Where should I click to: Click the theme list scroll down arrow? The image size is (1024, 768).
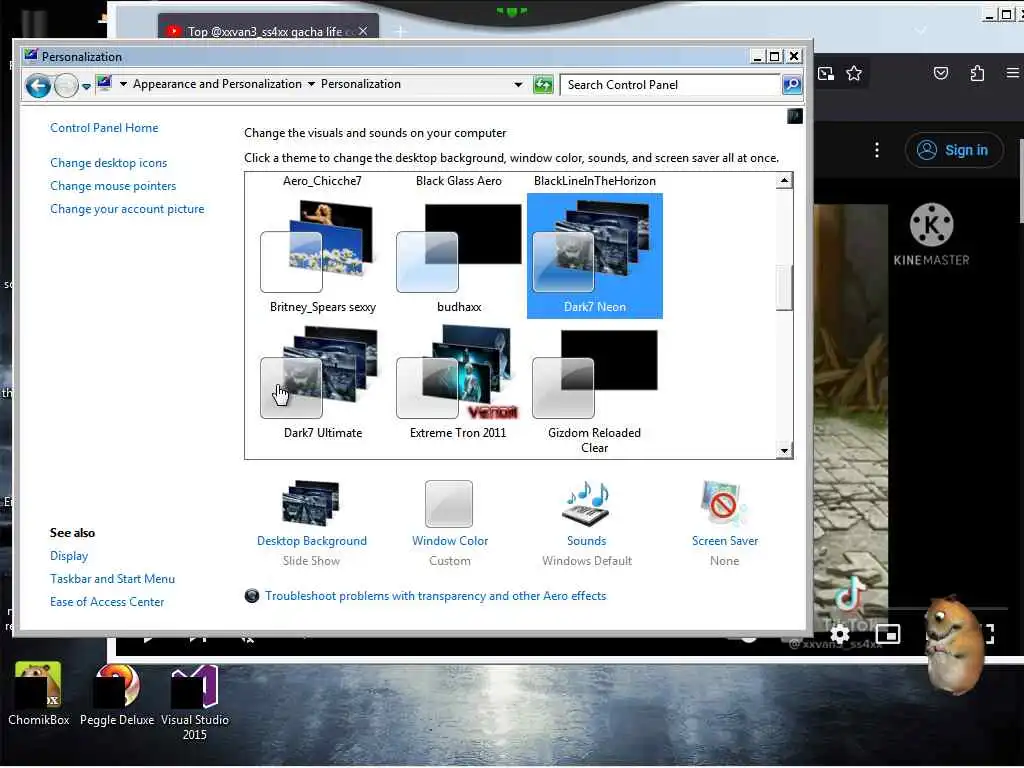784,450
